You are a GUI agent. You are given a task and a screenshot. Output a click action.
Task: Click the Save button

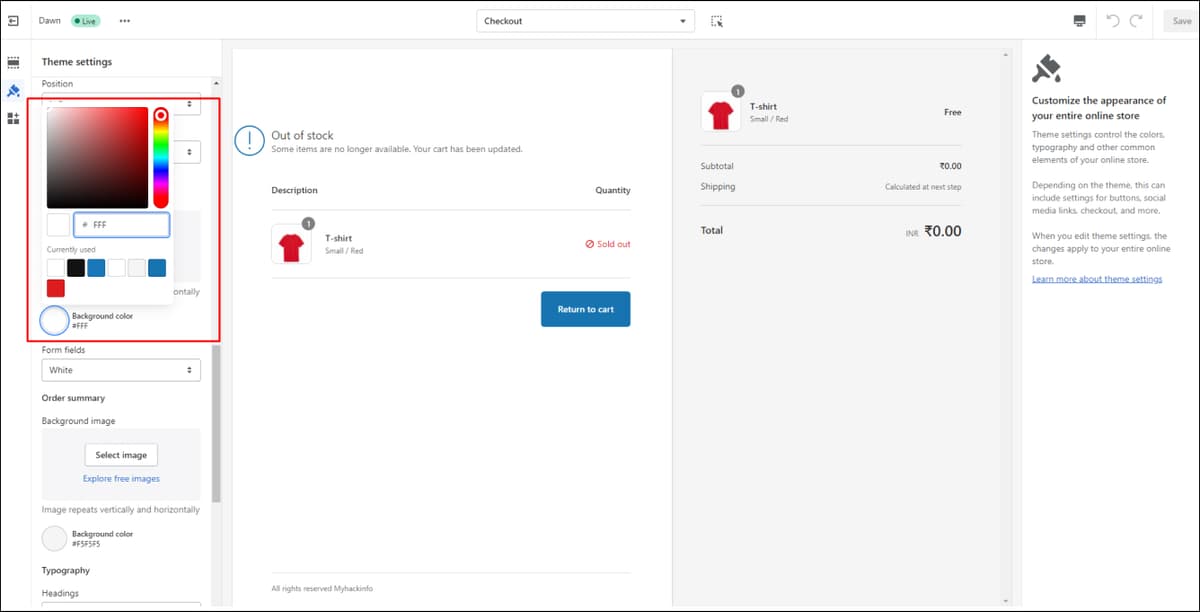point(1181,21)
